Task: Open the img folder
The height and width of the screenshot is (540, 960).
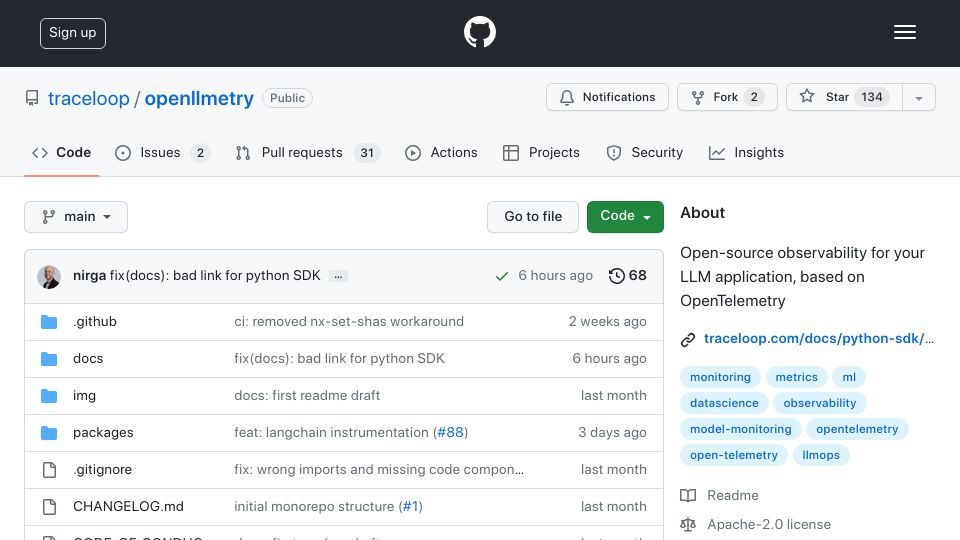Action: tap(84, 396)
